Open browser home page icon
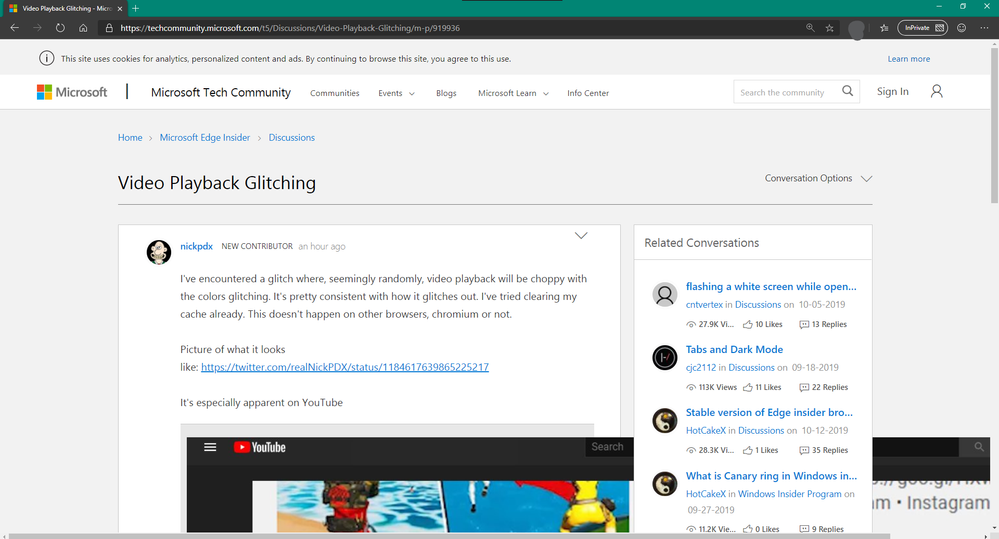Screen dimensions: 999x539 (83, 28)
